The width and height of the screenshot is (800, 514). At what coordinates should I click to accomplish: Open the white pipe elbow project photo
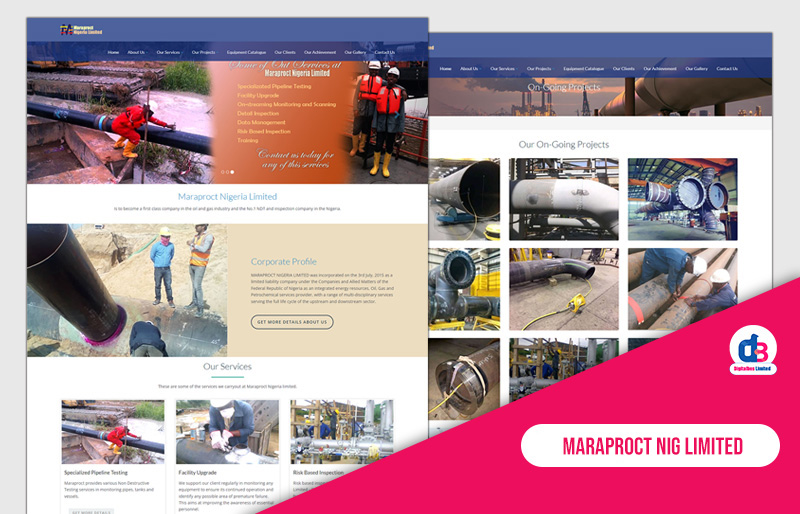coord(564,199)
